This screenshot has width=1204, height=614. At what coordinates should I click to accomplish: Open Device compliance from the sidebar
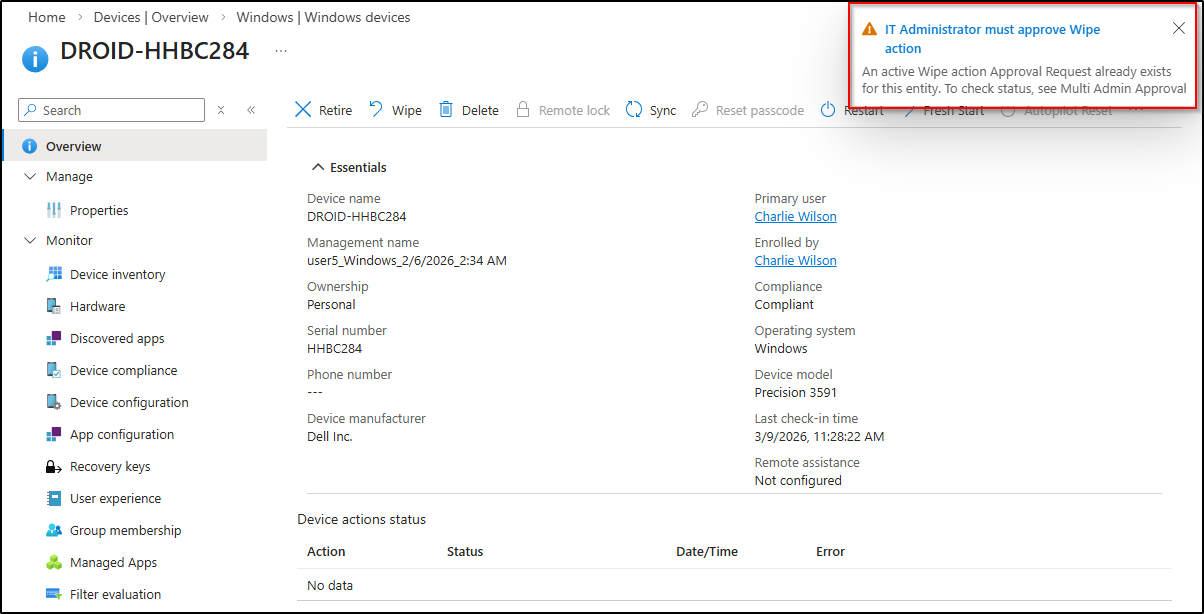124,370
